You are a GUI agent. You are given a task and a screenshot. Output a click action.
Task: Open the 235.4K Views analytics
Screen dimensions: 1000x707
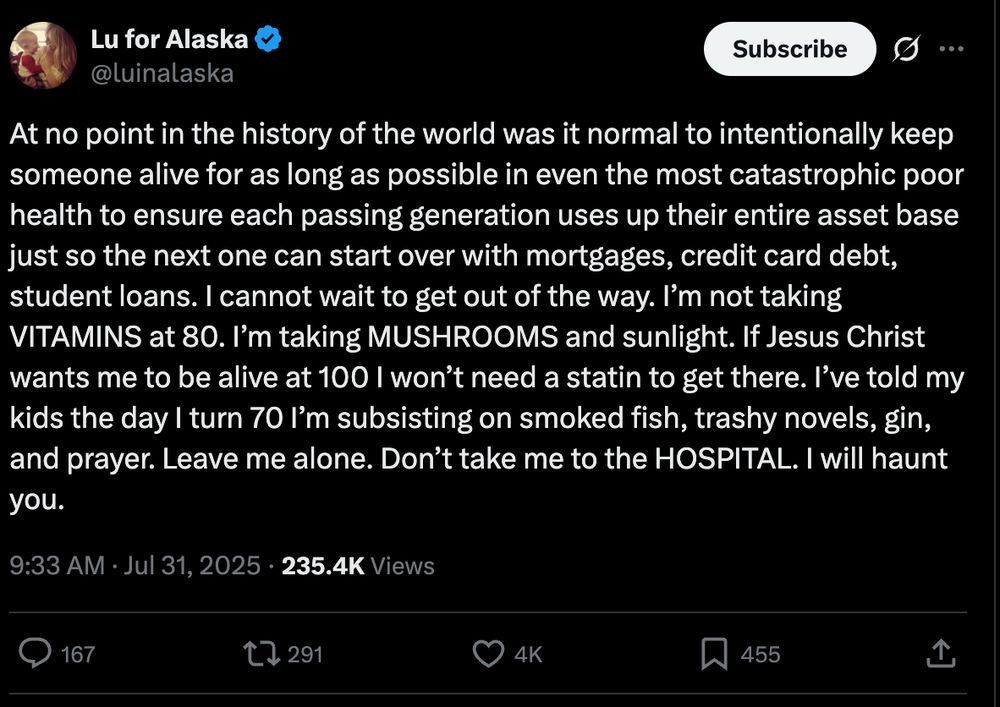click(x=358, y=565)
